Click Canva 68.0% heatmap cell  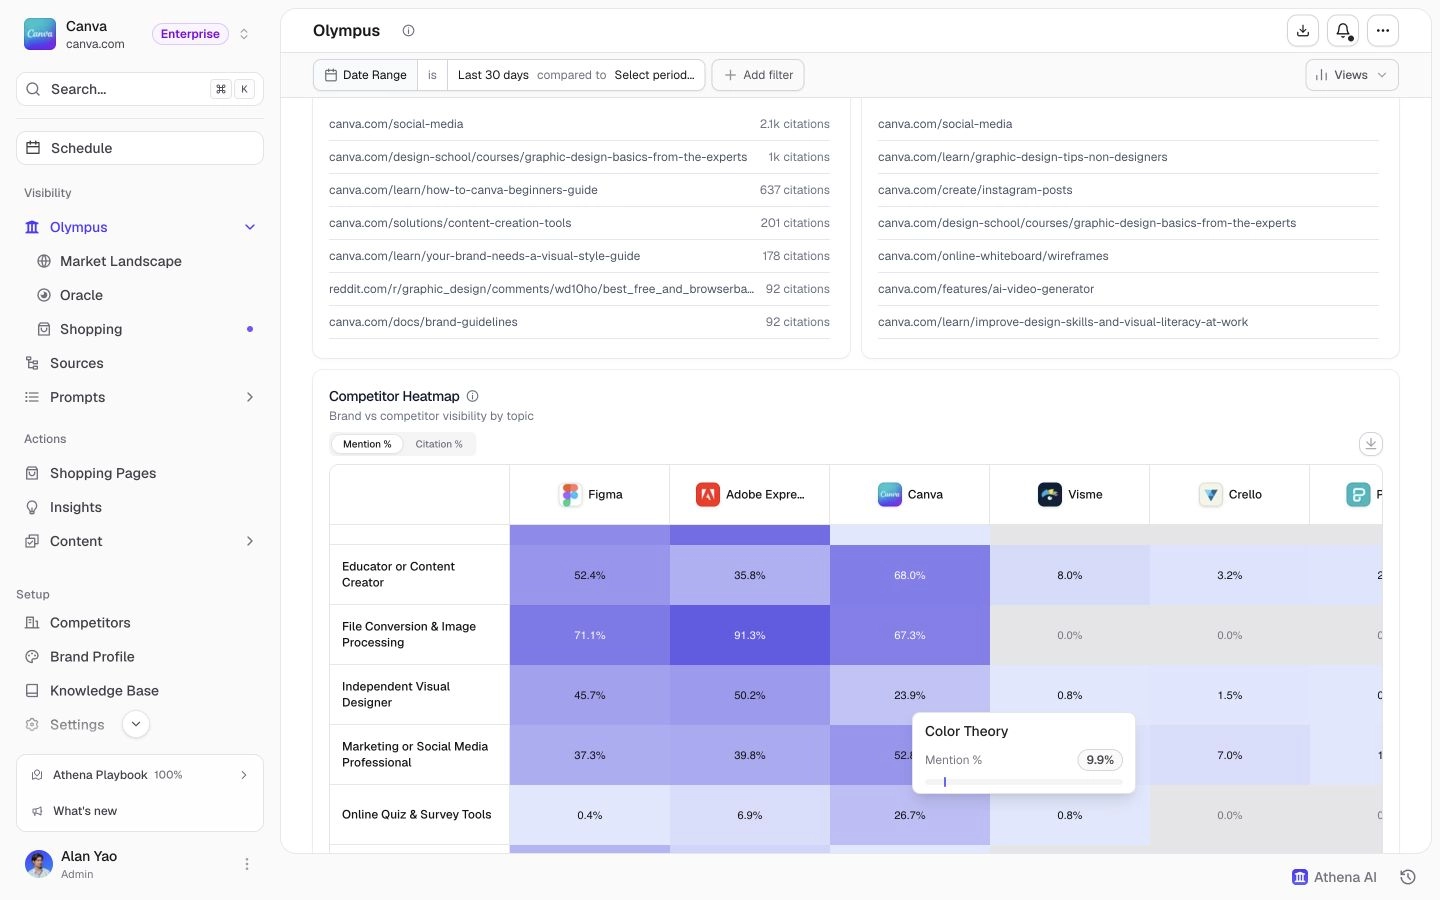pyautogui.click(x=910, y=575)
